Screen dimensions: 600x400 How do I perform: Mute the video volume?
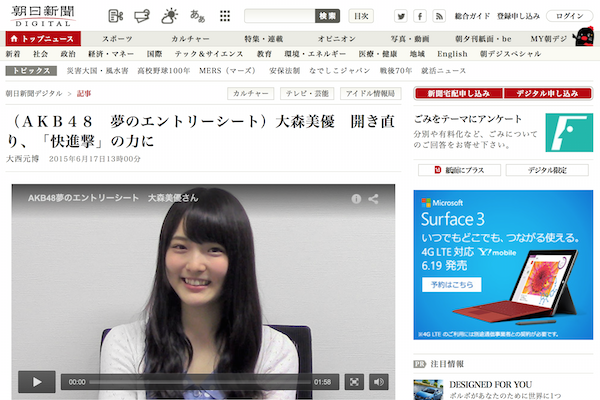click(x=379, y=382)
